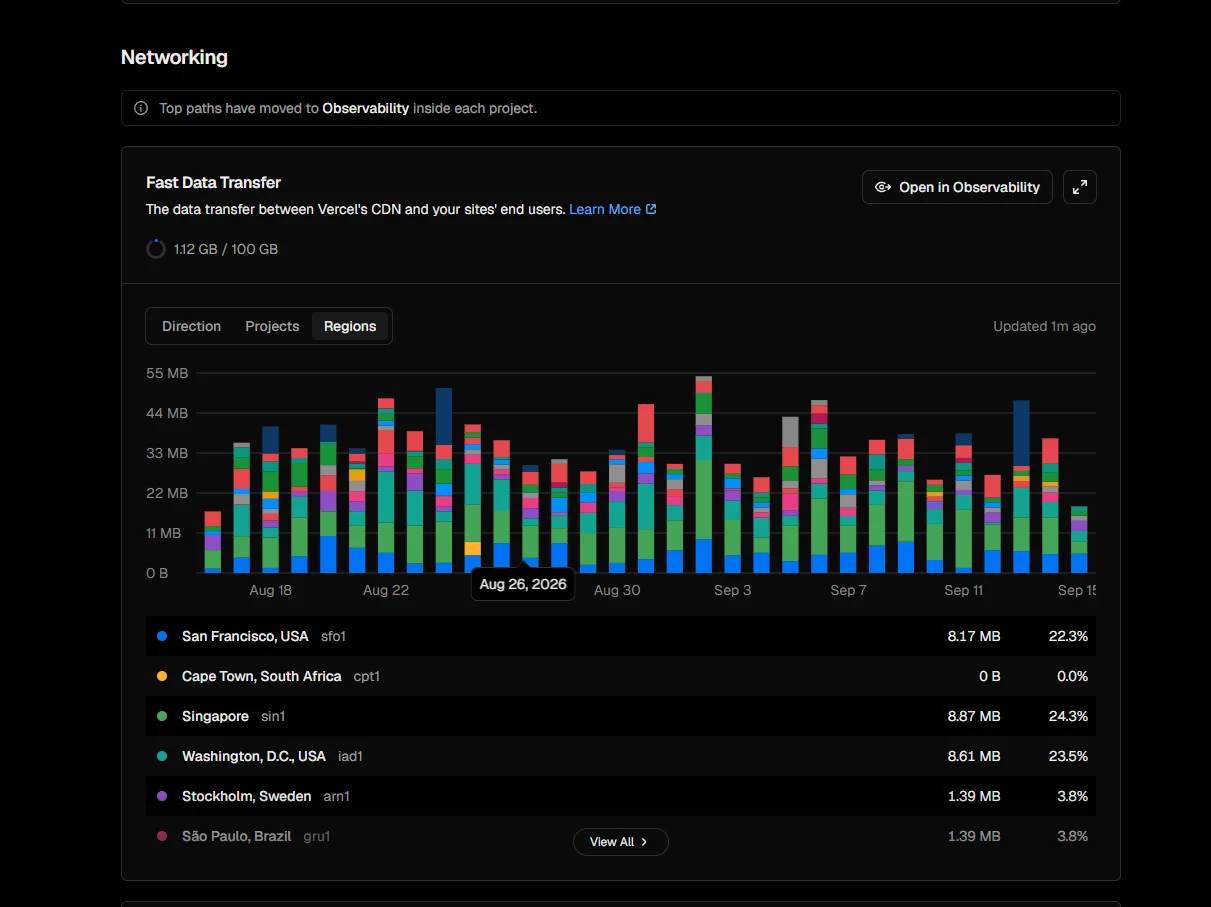Click the "Fast Data Transfer" heading

213,182
